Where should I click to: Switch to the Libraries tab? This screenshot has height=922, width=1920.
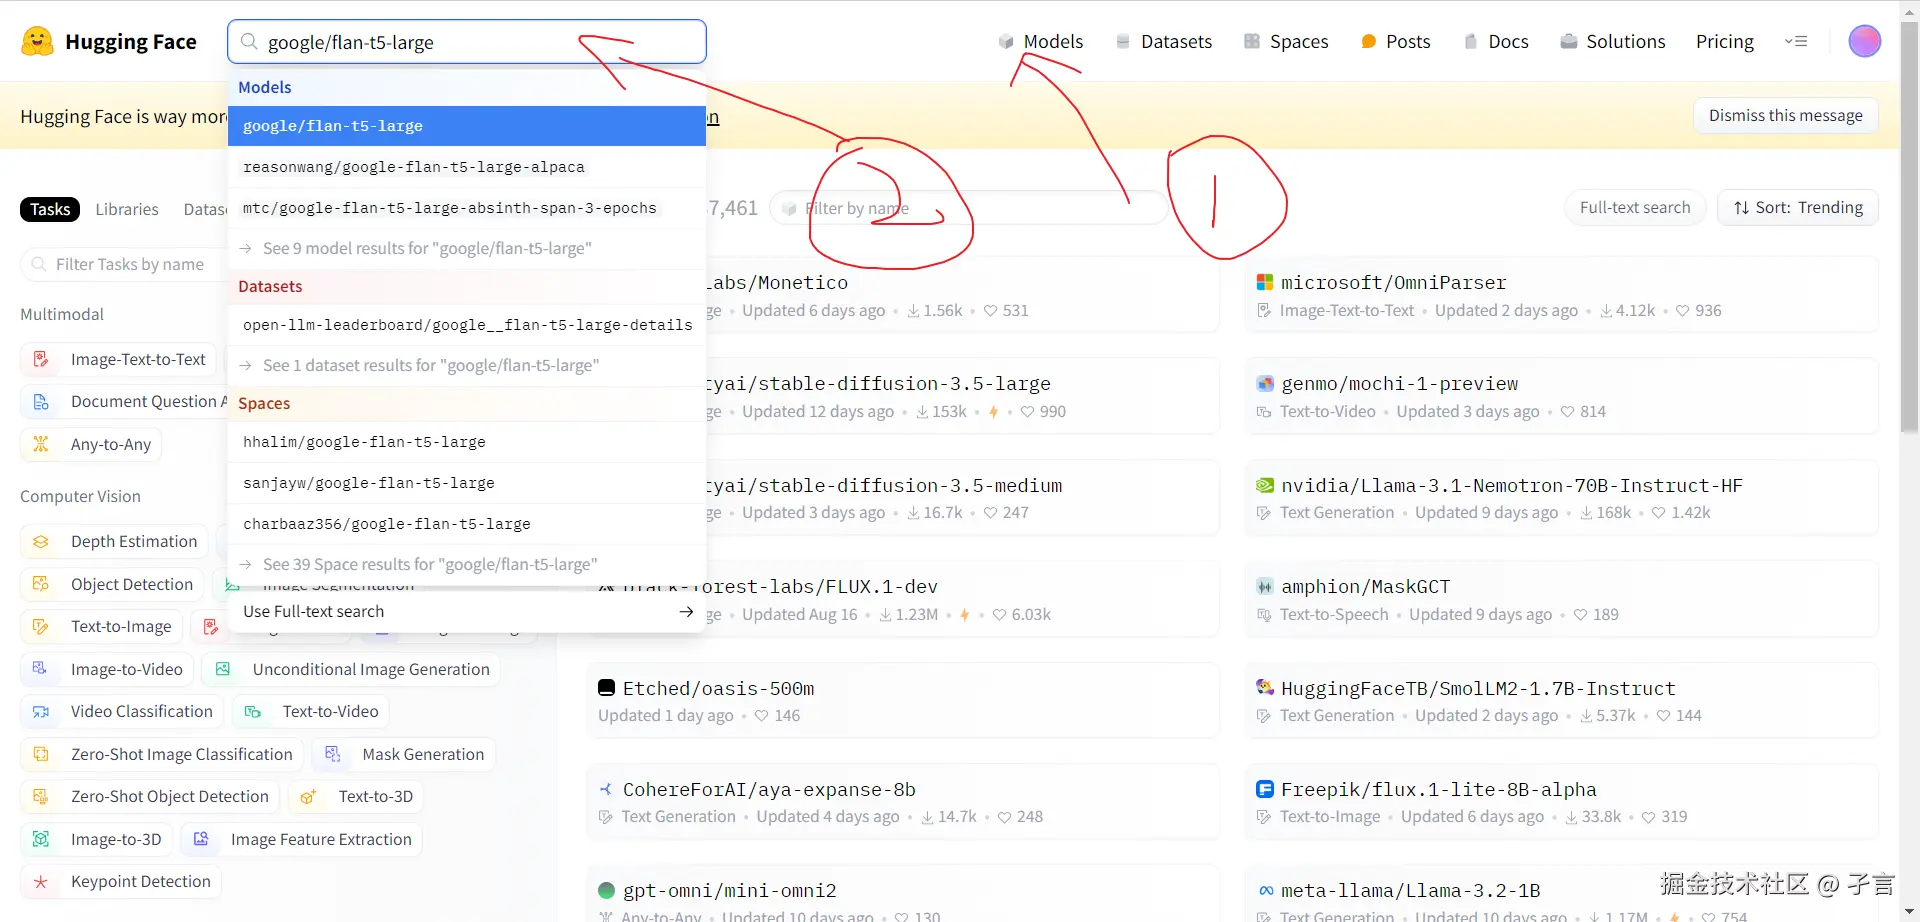click(x=127, y=208)
